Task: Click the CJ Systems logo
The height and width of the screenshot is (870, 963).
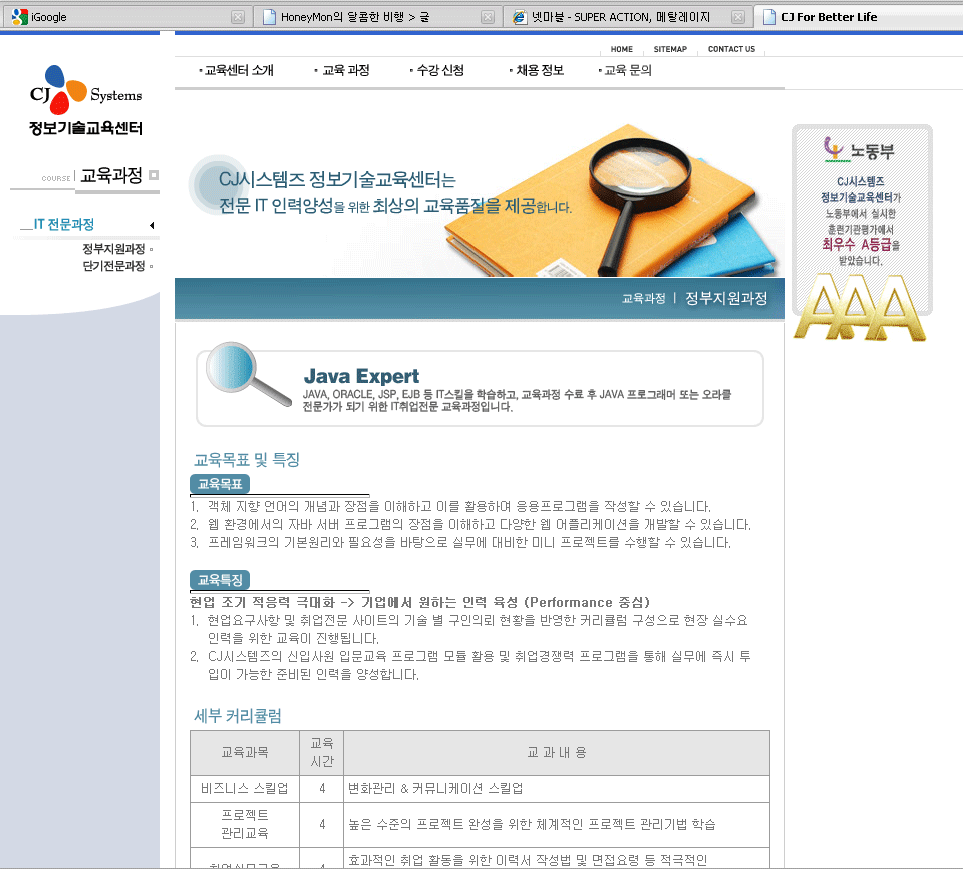Action: coord(86,90)
